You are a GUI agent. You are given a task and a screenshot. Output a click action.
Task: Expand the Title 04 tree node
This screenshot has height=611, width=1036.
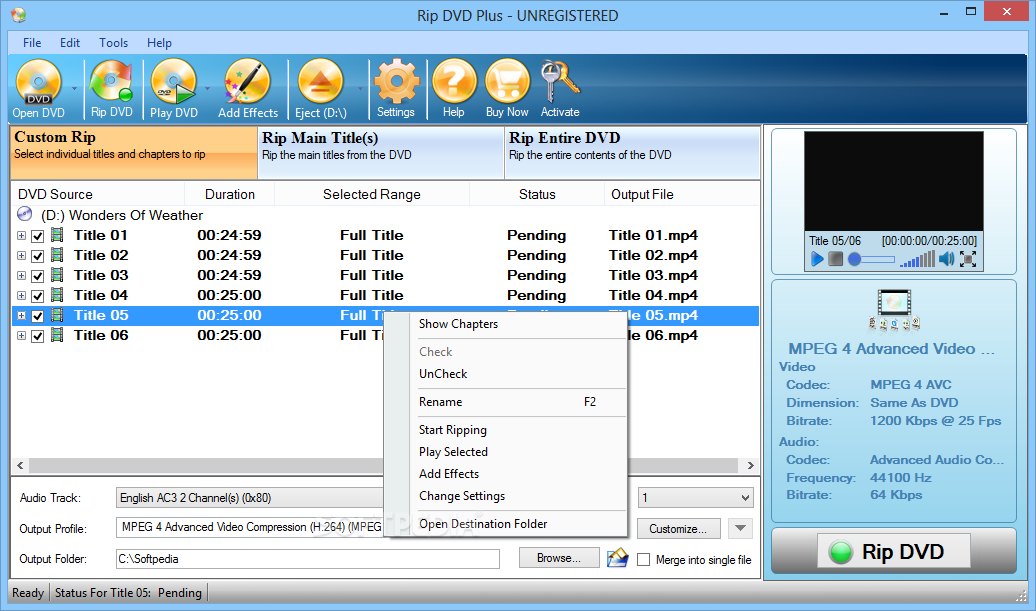[22, 296]
